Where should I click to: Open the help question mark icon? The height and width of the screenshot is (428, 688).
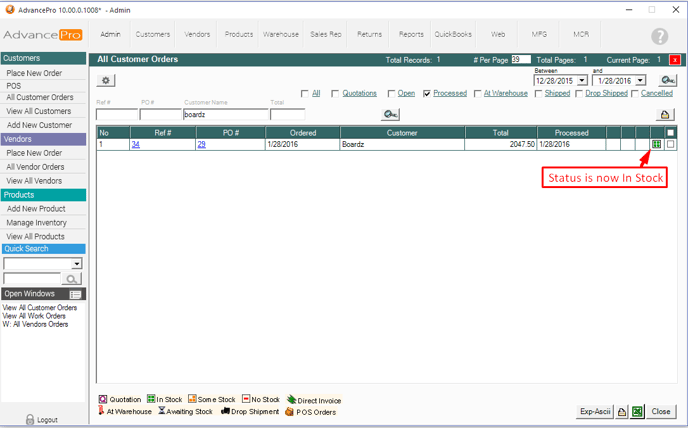tap(659, 37)
